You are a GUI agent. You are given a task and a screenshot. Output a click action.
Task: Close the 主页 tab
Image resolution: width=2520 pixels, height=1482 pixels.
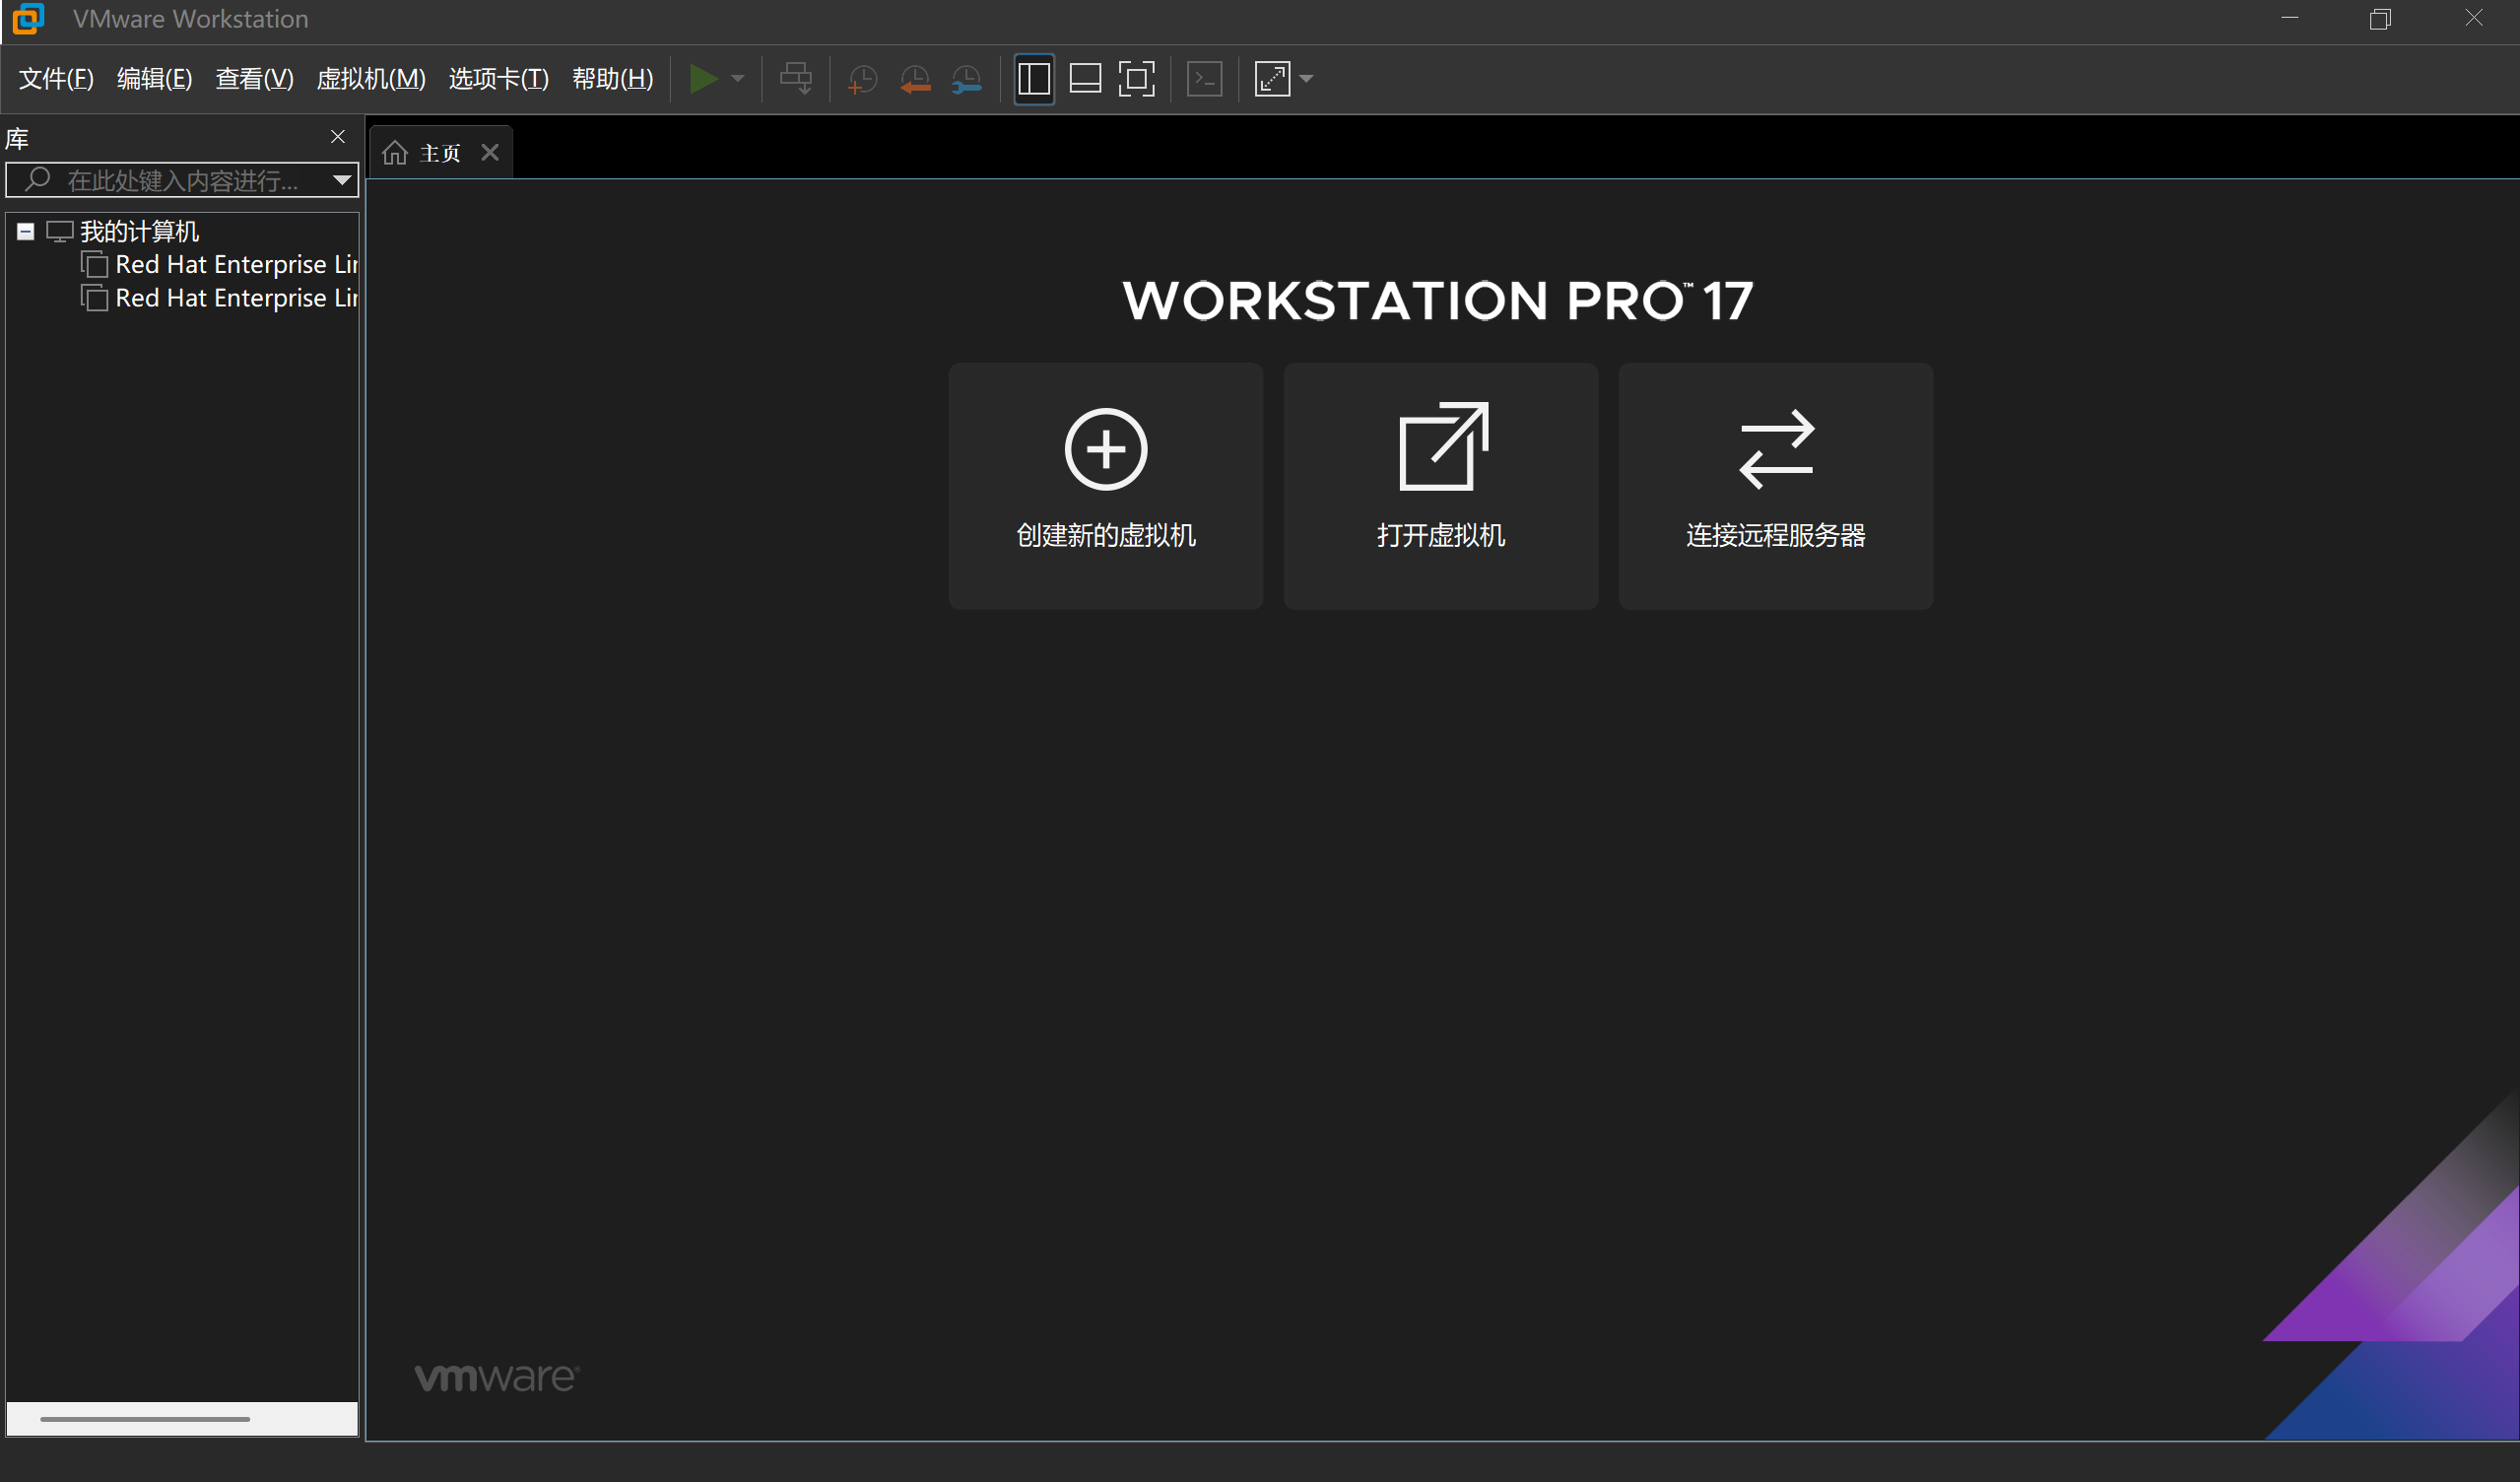(490, 152)
